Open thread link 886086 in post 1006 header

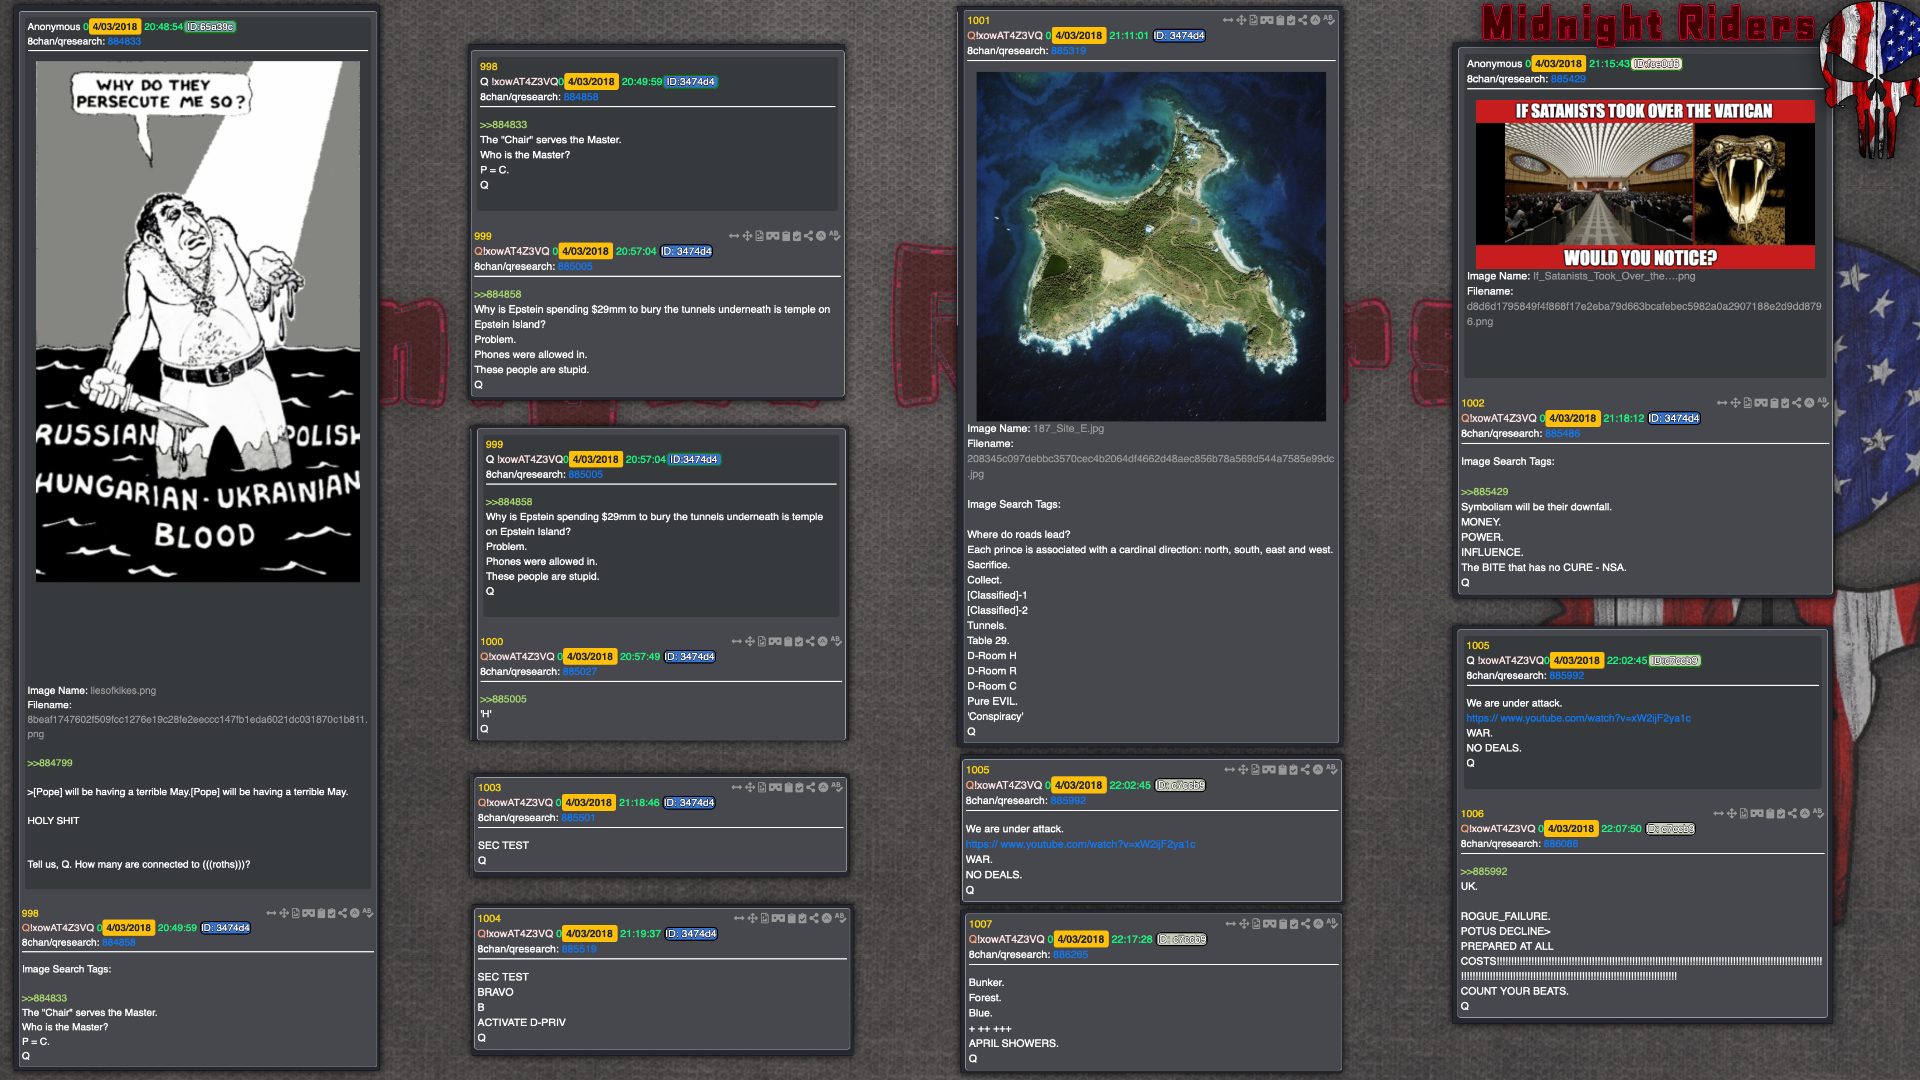pos(1560,844)
